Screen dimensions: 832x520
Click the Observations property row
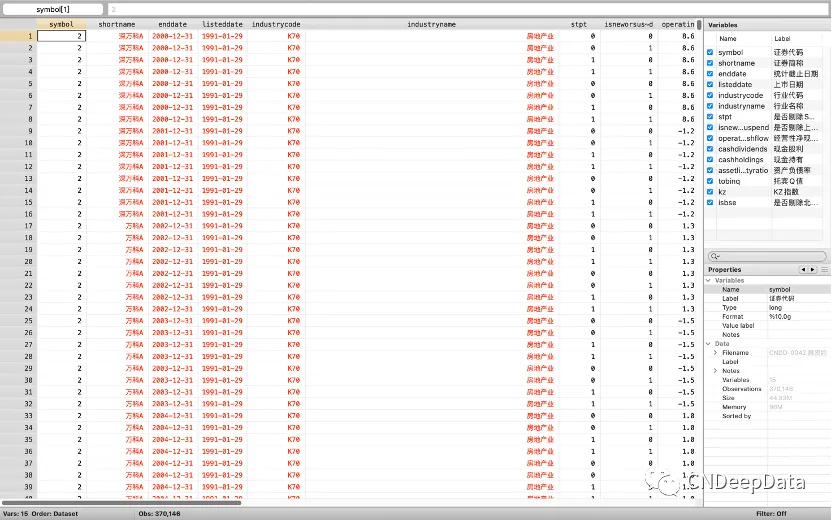pyautogui.click(x=768, y=389)
